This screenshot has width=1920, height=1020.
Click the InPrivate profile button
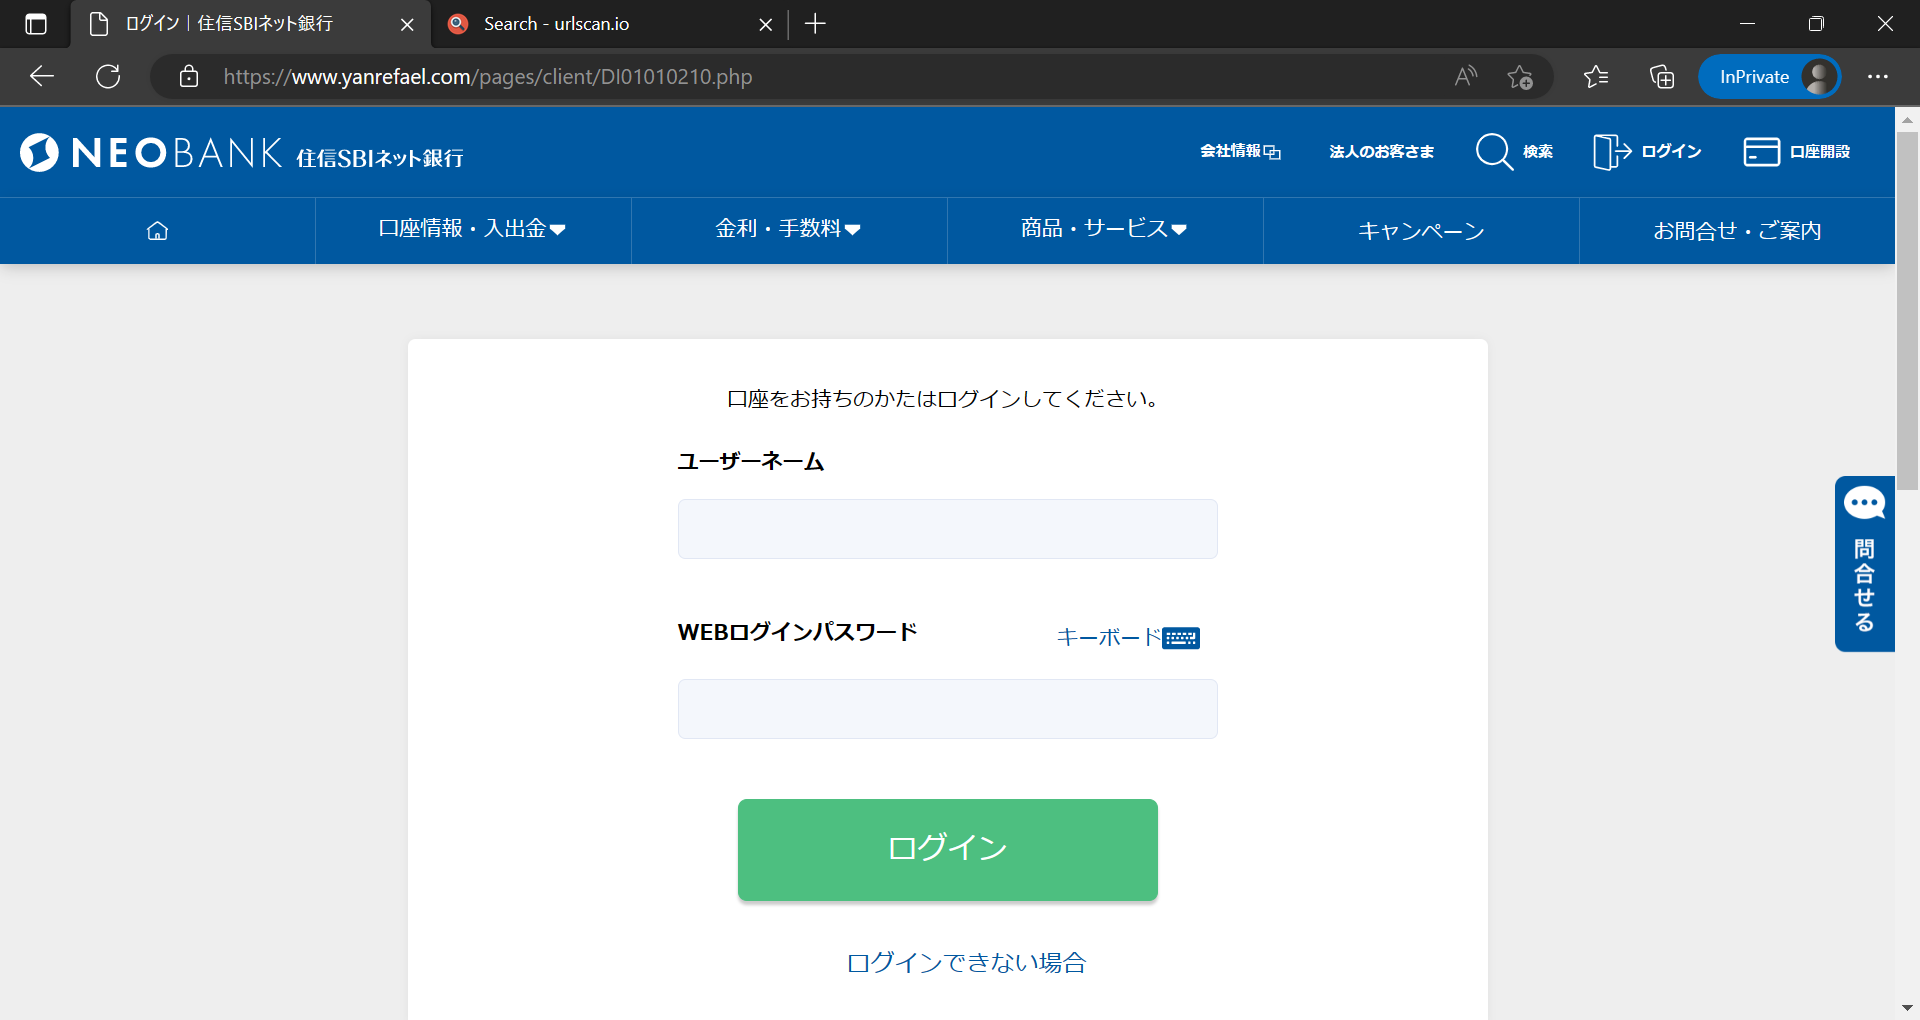(x=1769, y=77)
